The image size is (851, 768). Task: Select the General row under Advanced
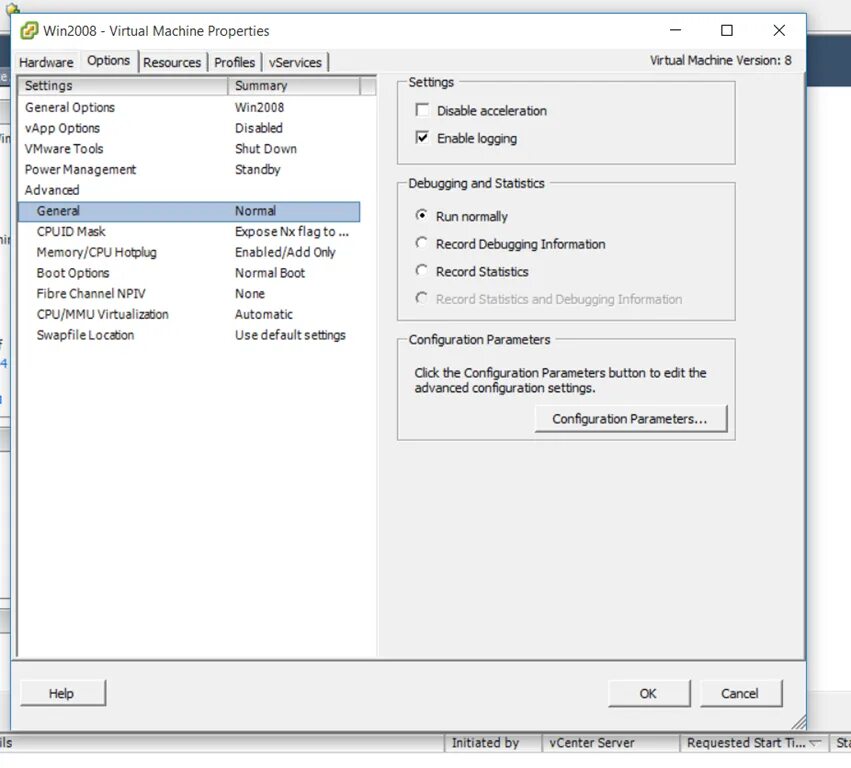189,211
